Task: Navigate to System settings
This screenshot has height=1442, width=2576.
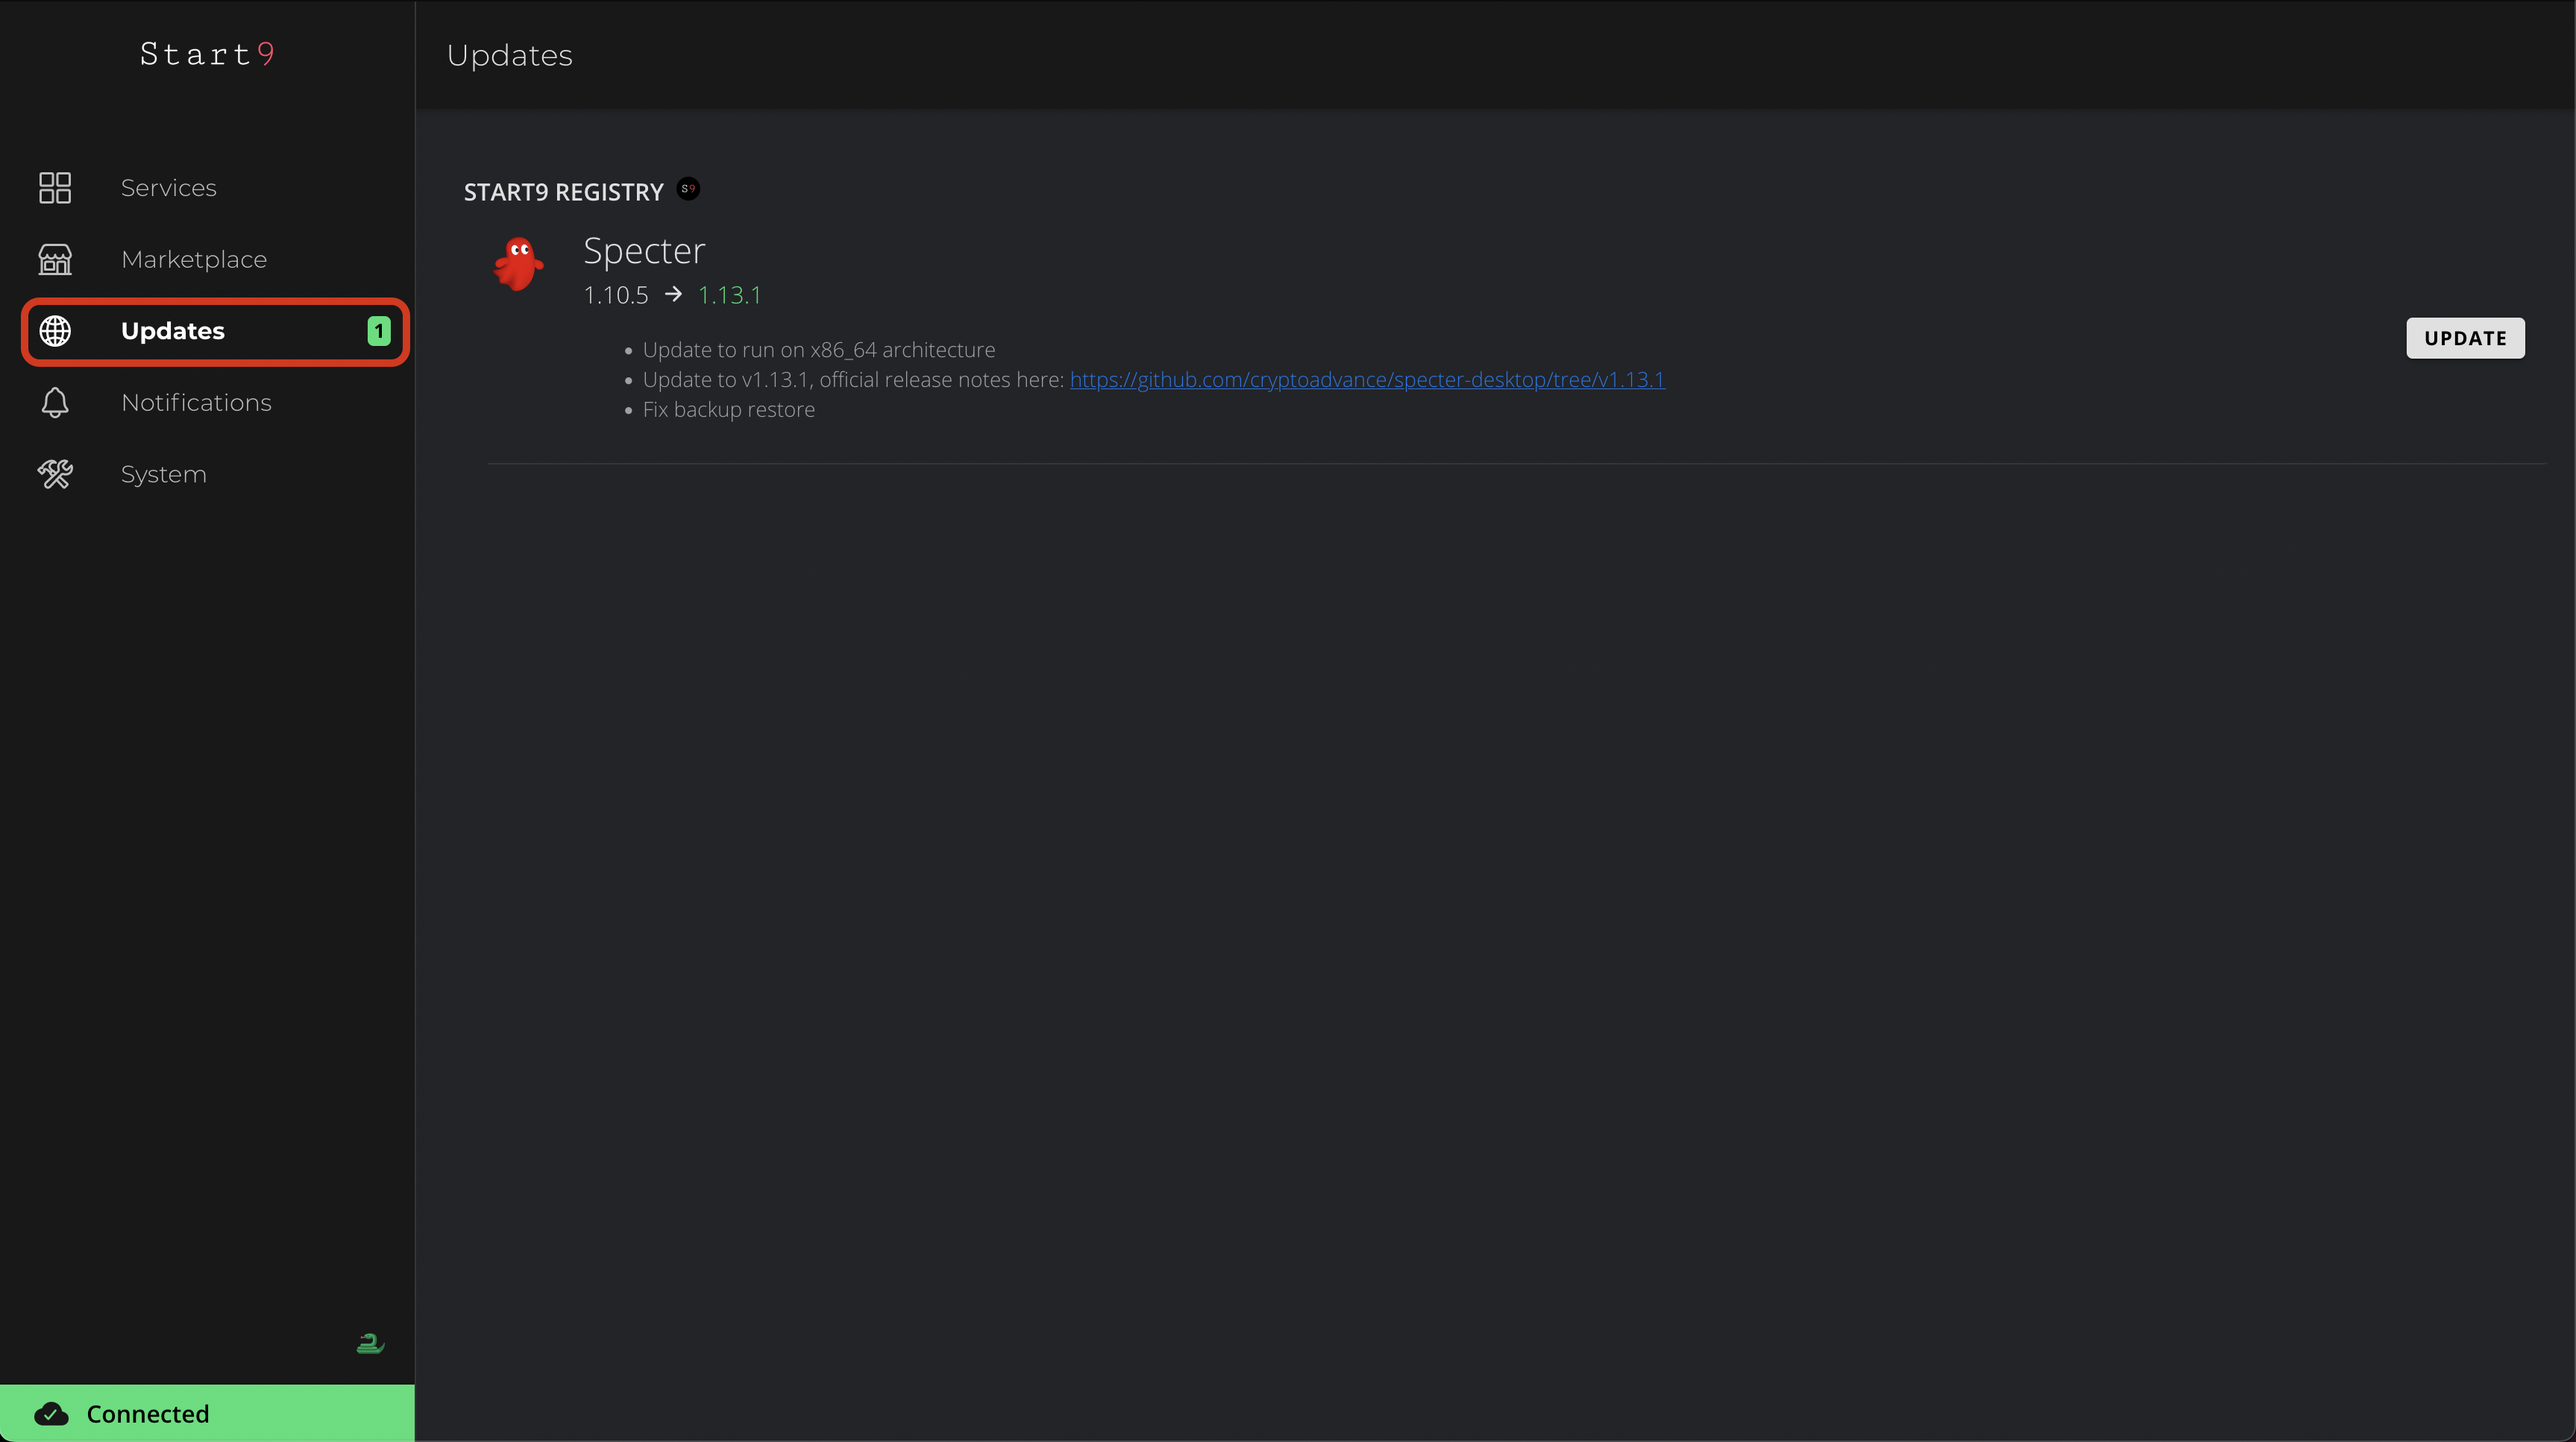Action: [164, 475]
